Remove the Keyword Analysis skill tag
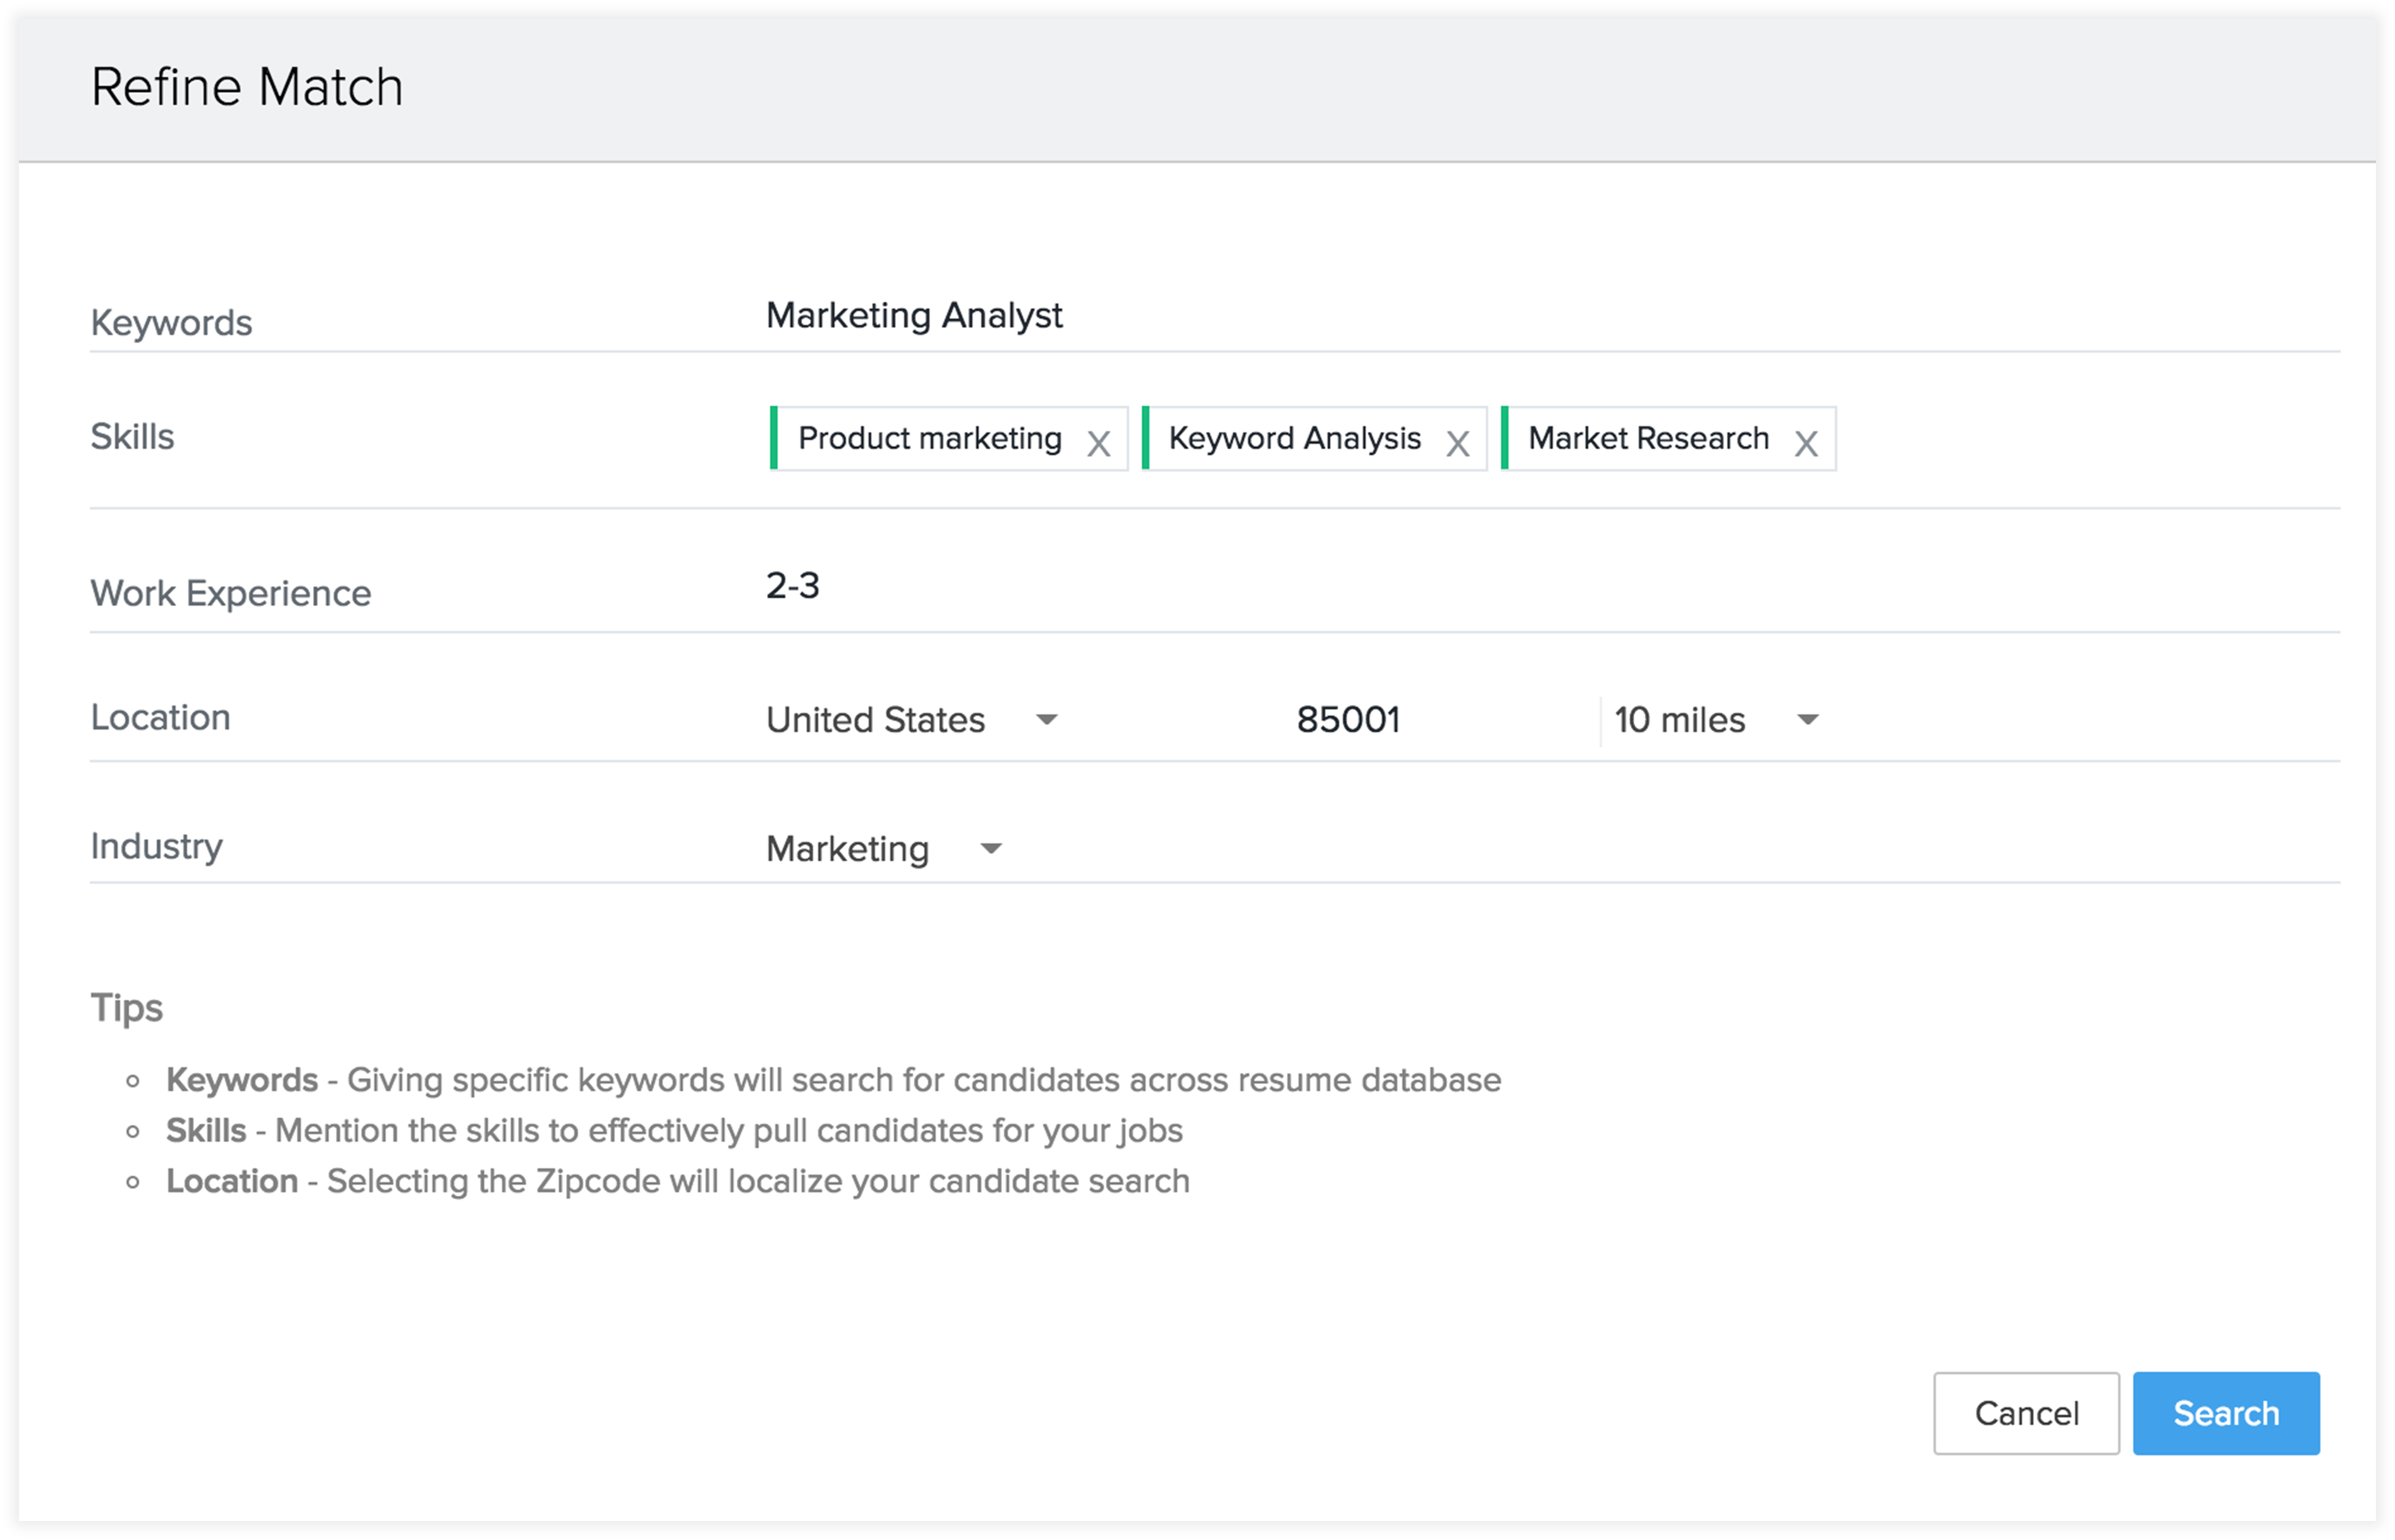 point(1457,443)
